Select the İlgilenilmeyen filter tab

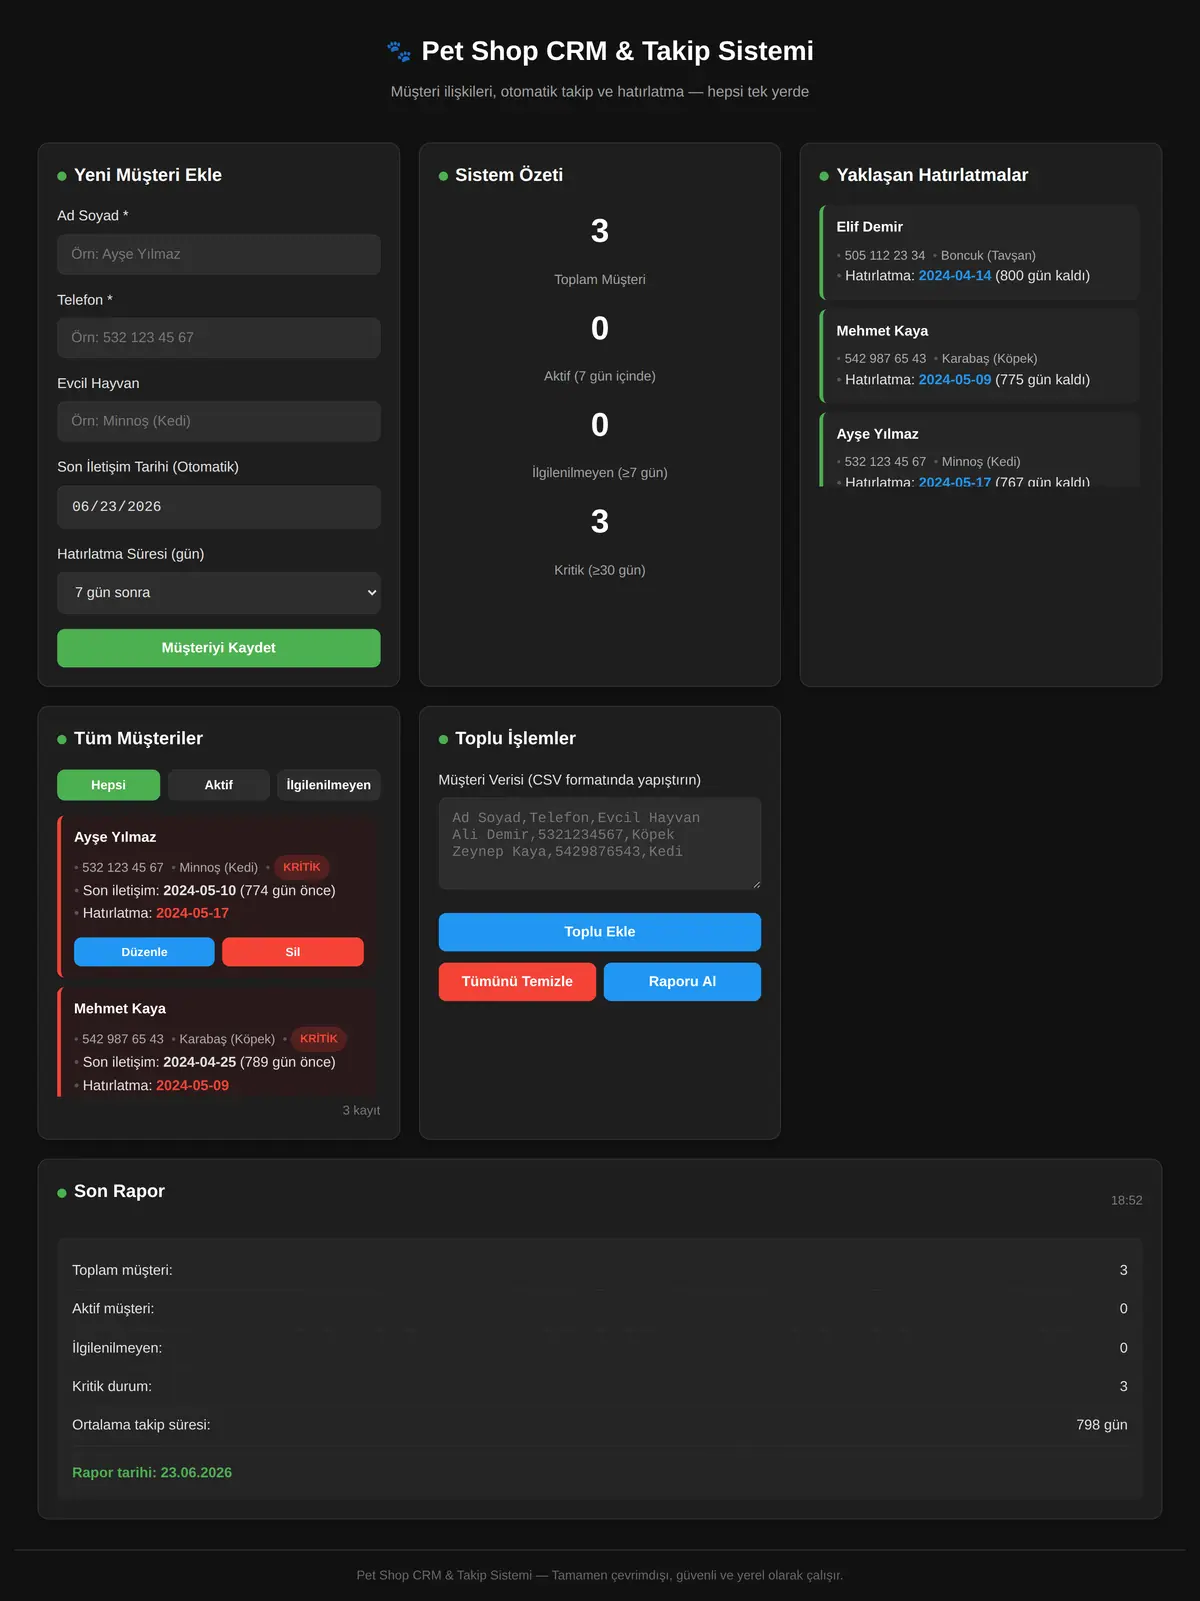click(x=329, y=785)
